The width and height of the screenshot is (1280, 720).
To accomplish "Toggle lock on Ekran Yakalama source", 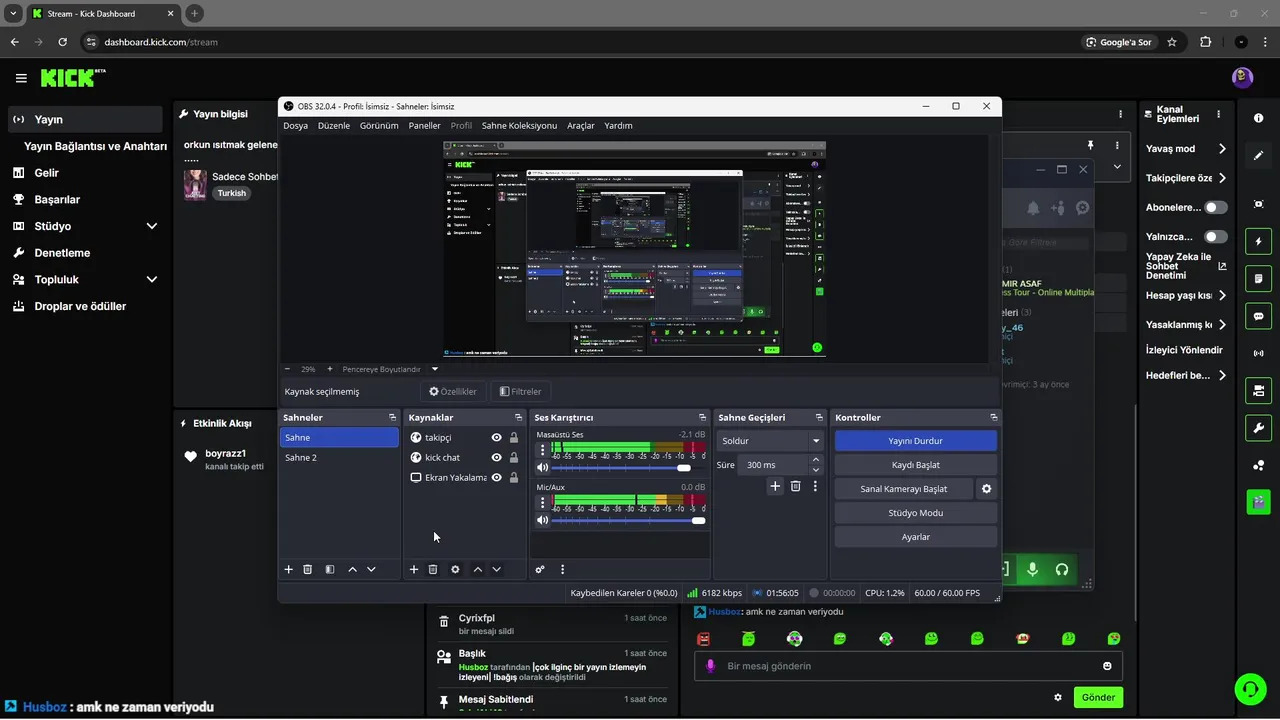I will coord(514,478).
